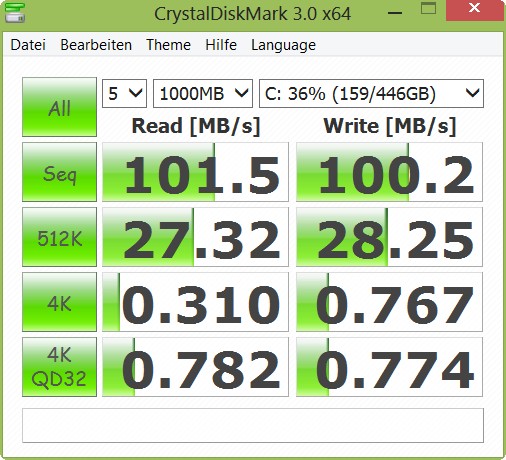The height and width of the screenshot is (460, 506).
Task: Click the empty comment field at the bottom
Action: (x=253, y=426)
